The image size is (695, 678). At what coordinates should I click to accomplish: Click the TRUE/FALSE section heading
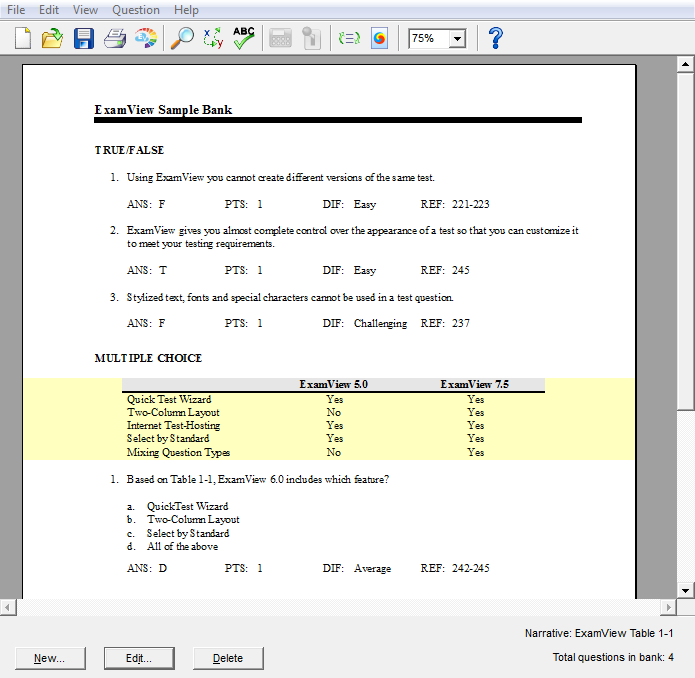point(129,150)
